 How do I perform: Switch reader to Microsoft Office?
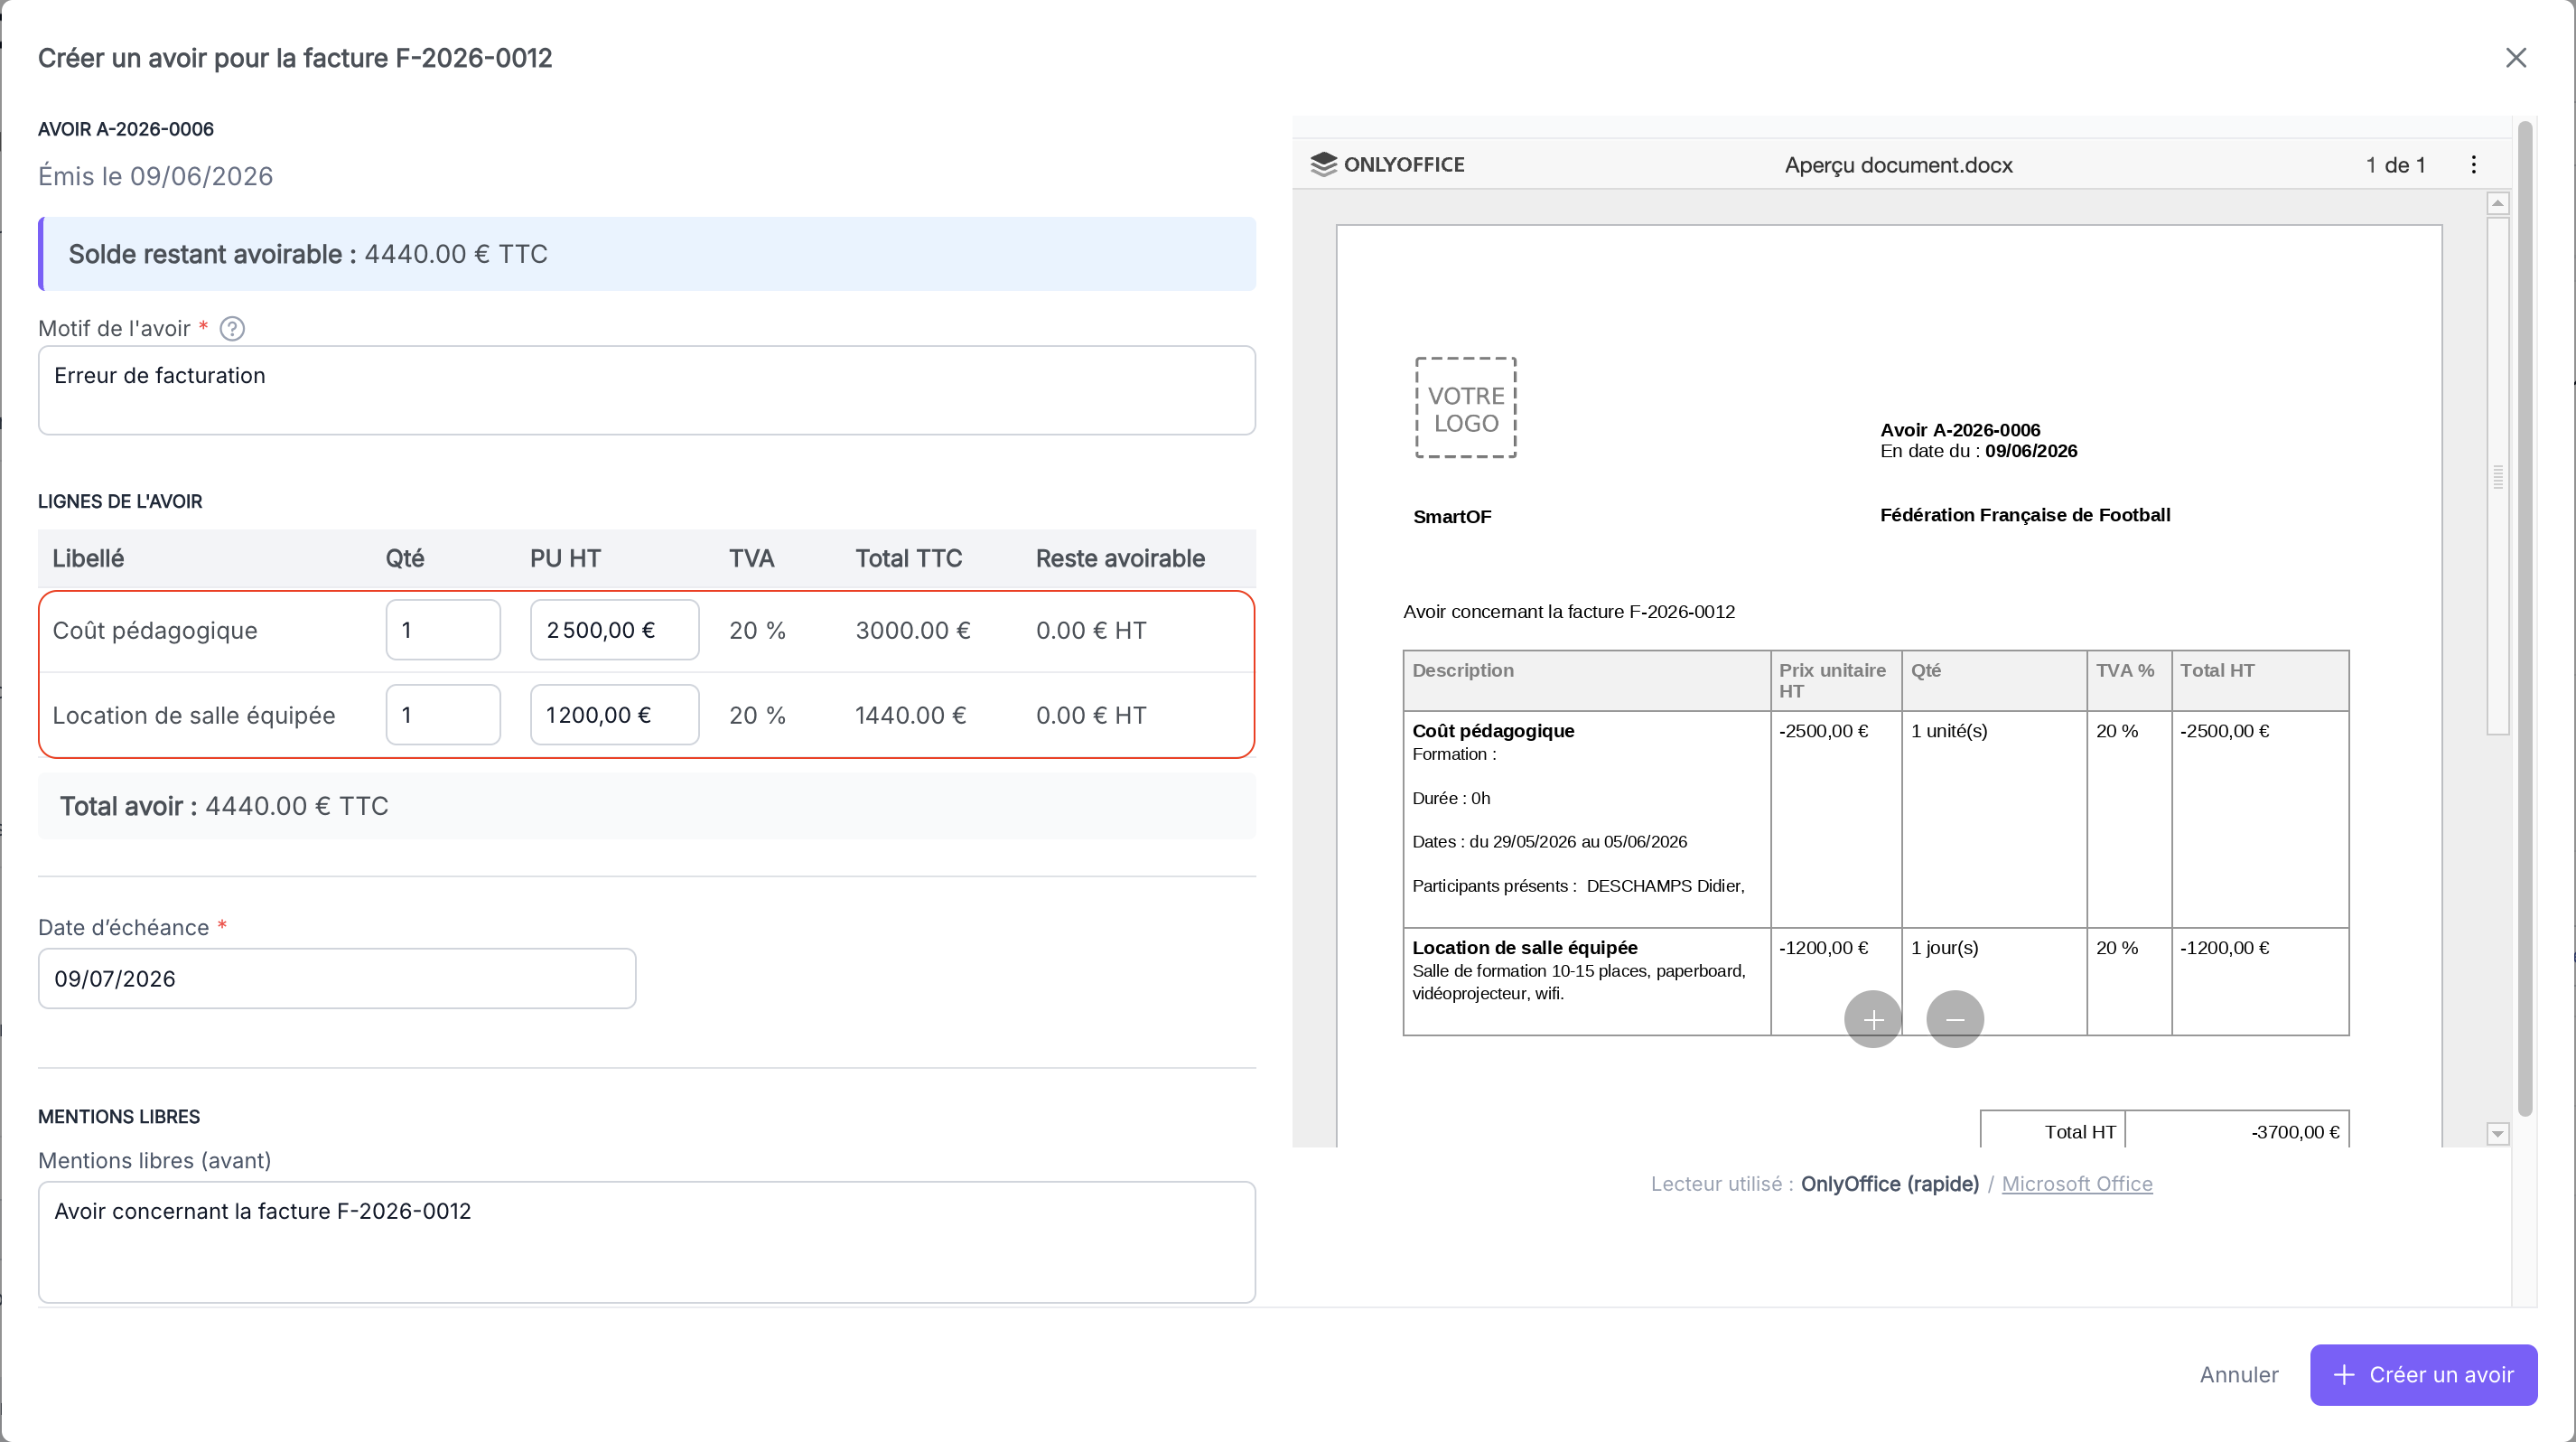pyautogui.click(x=2077, y=1184)
